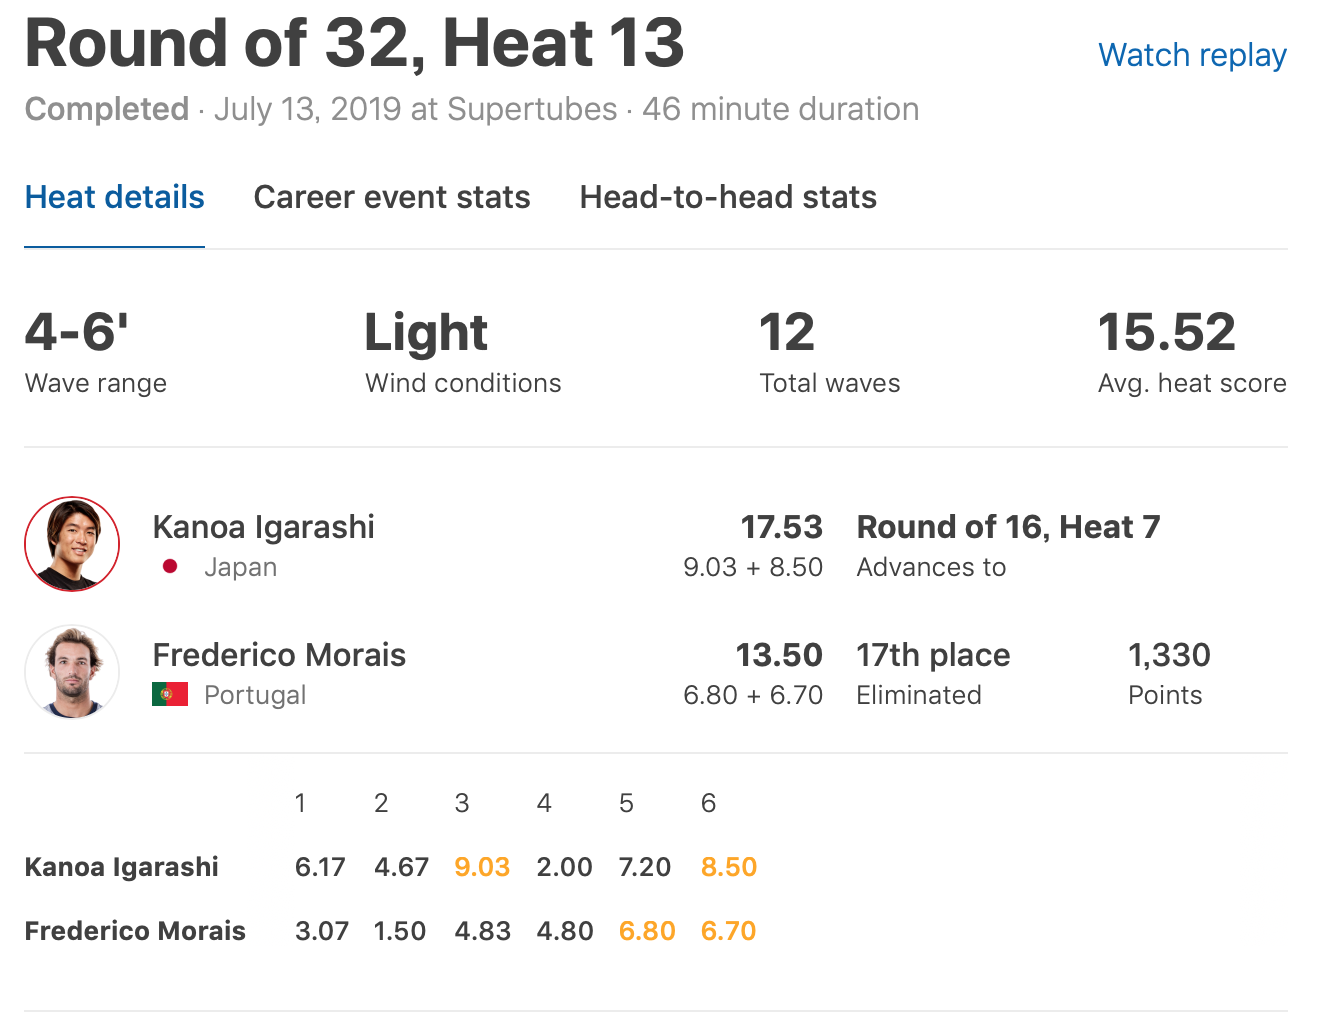Image resolution: width=1318 pixels, height=1036 pixels.
Task: Click the 1,330 points value
Action: point(1169,655)
